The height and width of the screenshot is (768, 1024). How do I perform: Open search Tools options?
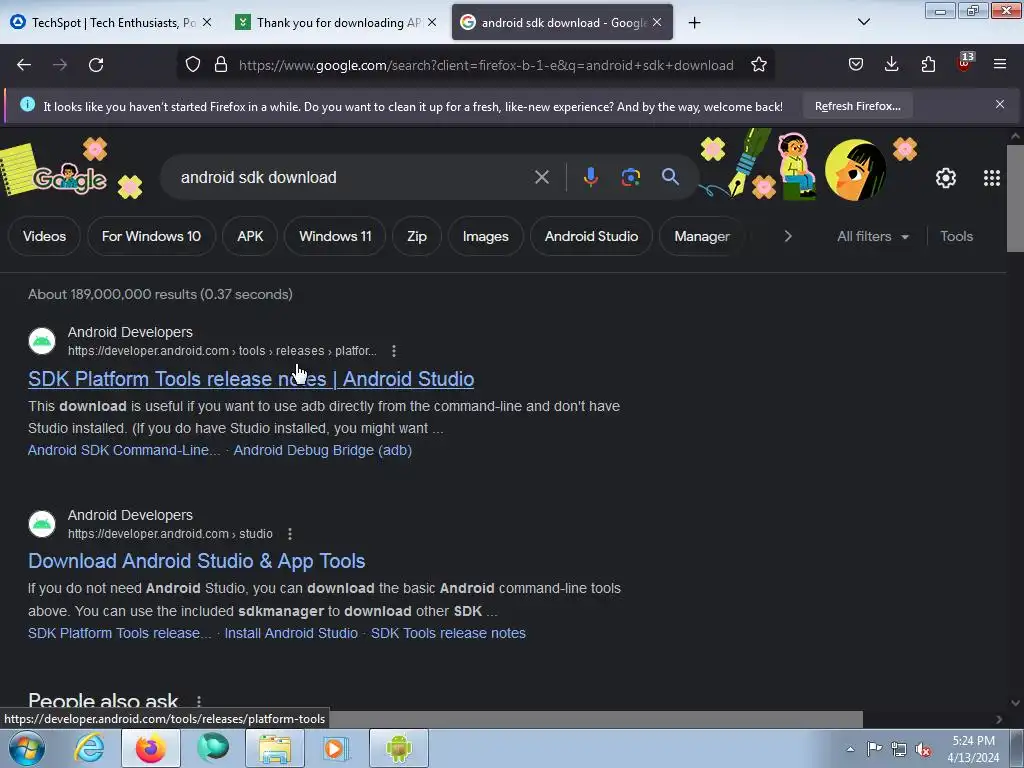(x=956, y=236)
